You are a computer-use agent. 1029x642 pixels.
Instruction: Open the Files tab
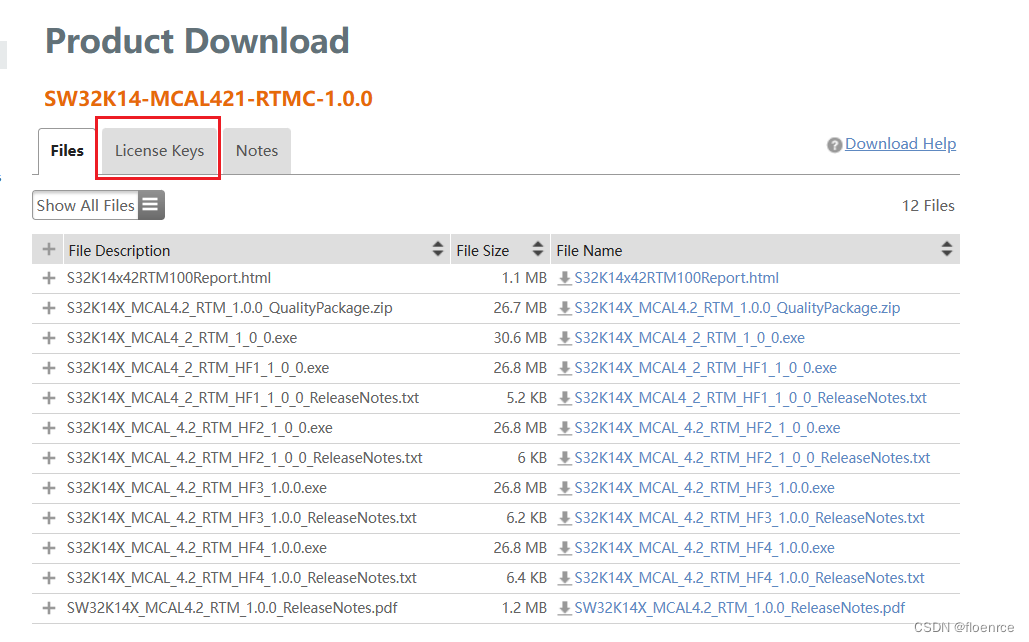tap(67, 151)
